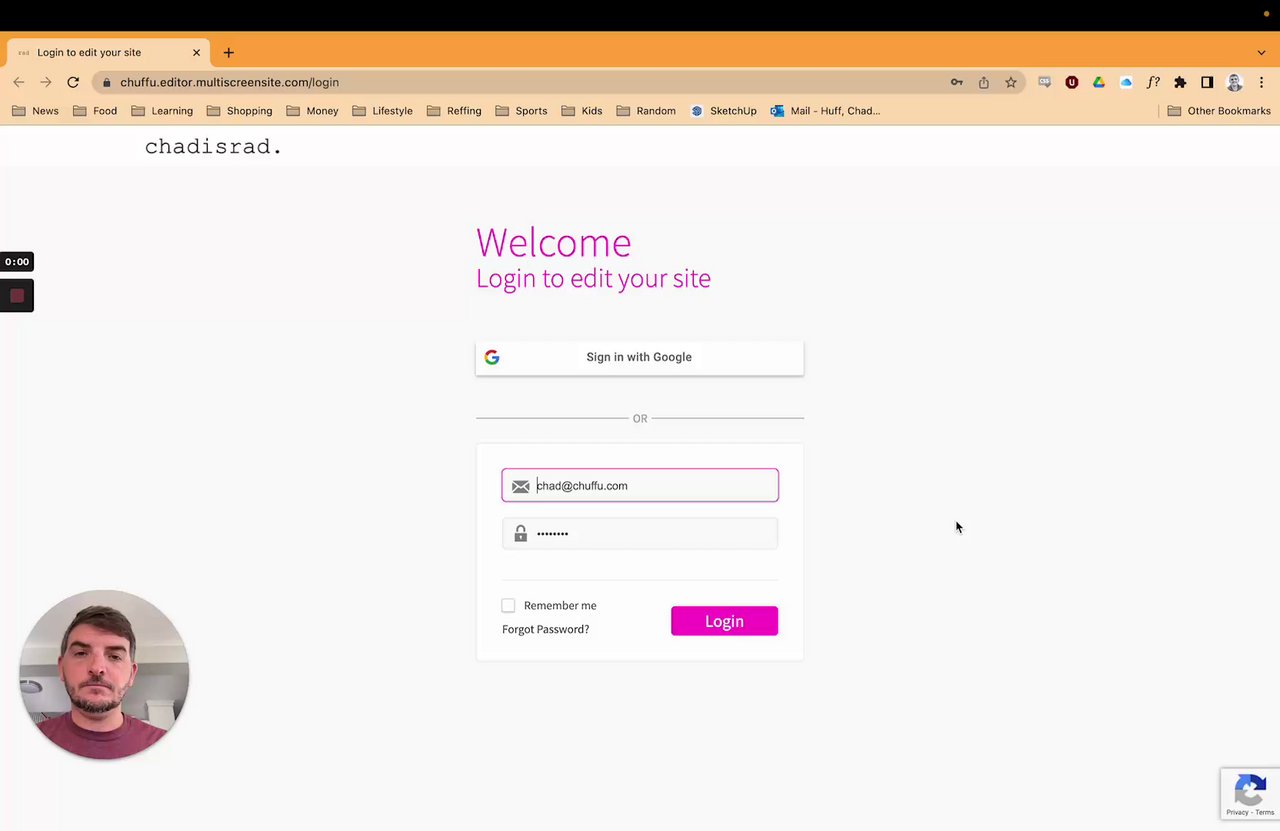The height and width of the screenshot is (831, 1280).
Task: Stop recording with the red square button
Action: [17, 296]
